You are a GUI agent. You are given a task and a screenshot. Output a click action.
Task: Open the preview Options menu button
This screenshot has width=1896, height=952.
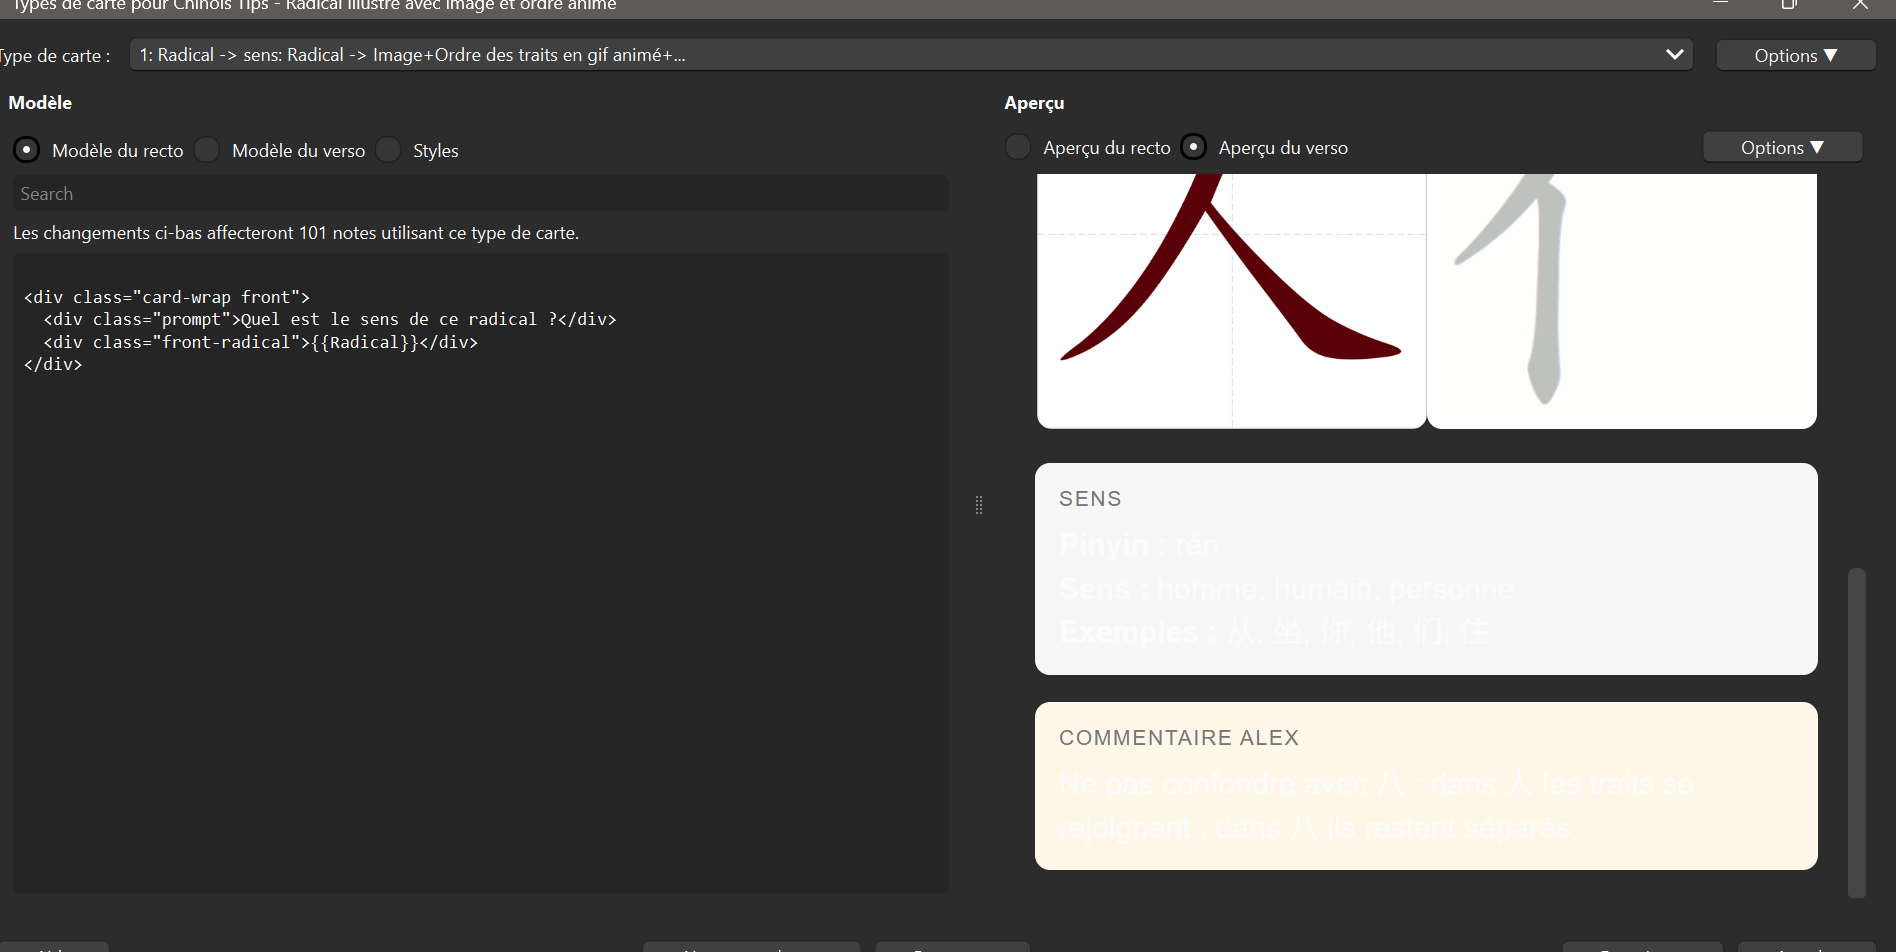pos(1782,147)
